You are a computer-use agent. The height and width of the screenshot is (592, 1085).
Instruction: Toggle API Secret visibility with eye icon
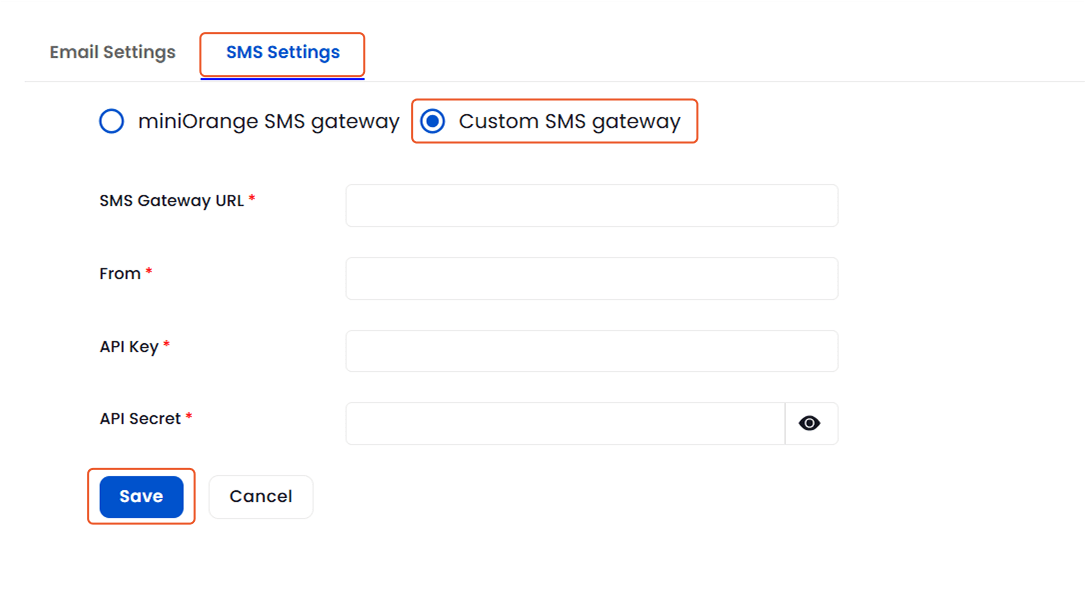click(810, 423)
